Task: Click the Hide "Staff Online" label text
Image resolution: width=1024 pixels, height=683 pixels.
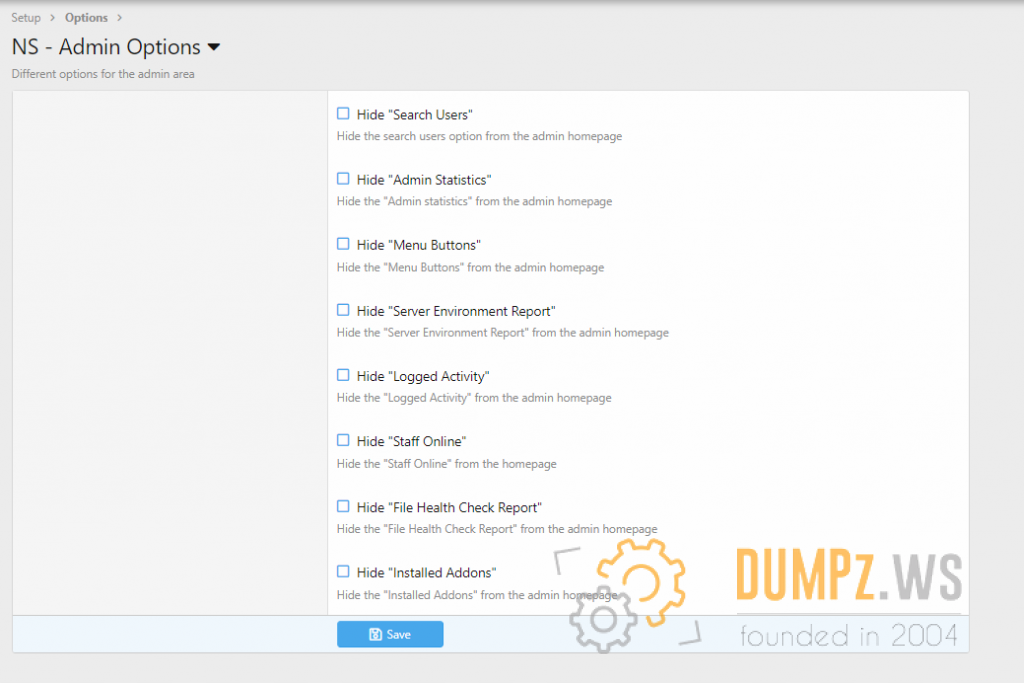Action: (411, 441)
